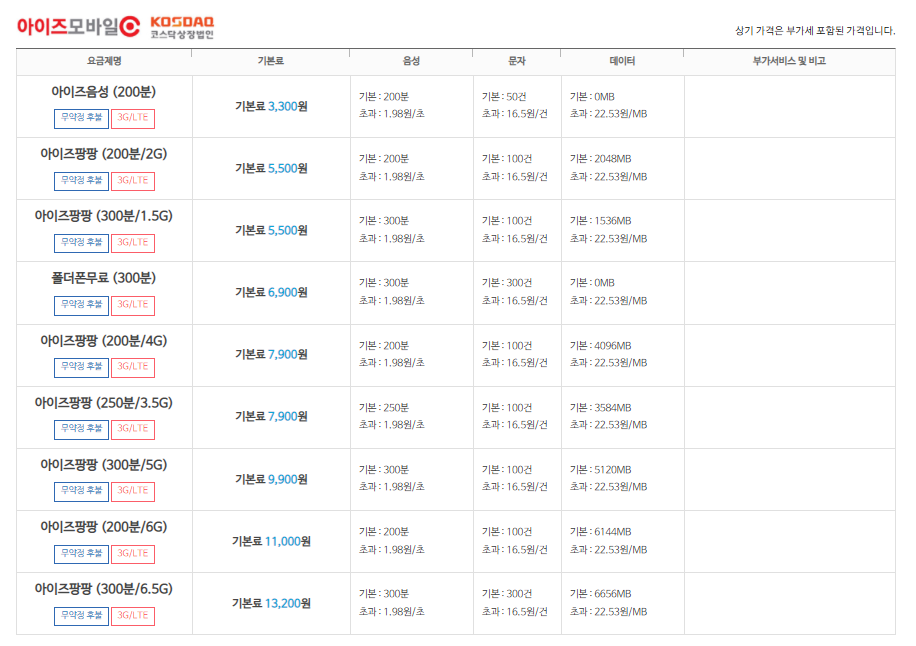Click the 기본 : 3584MB data value

(601, 408)
